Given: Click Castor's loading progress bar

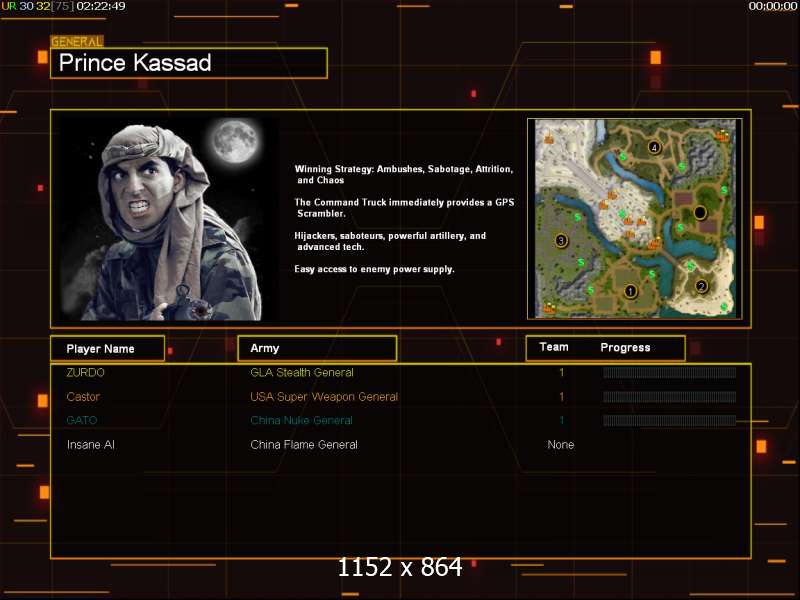Looking at the screenshot, I should (669, 396).
